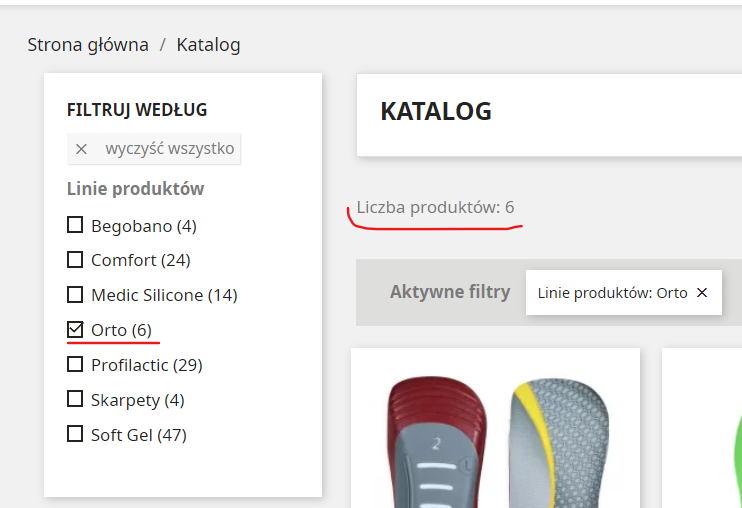742x508 pixels.
Task: Check the Soft Gel (47) box
Action: [75, 434]
